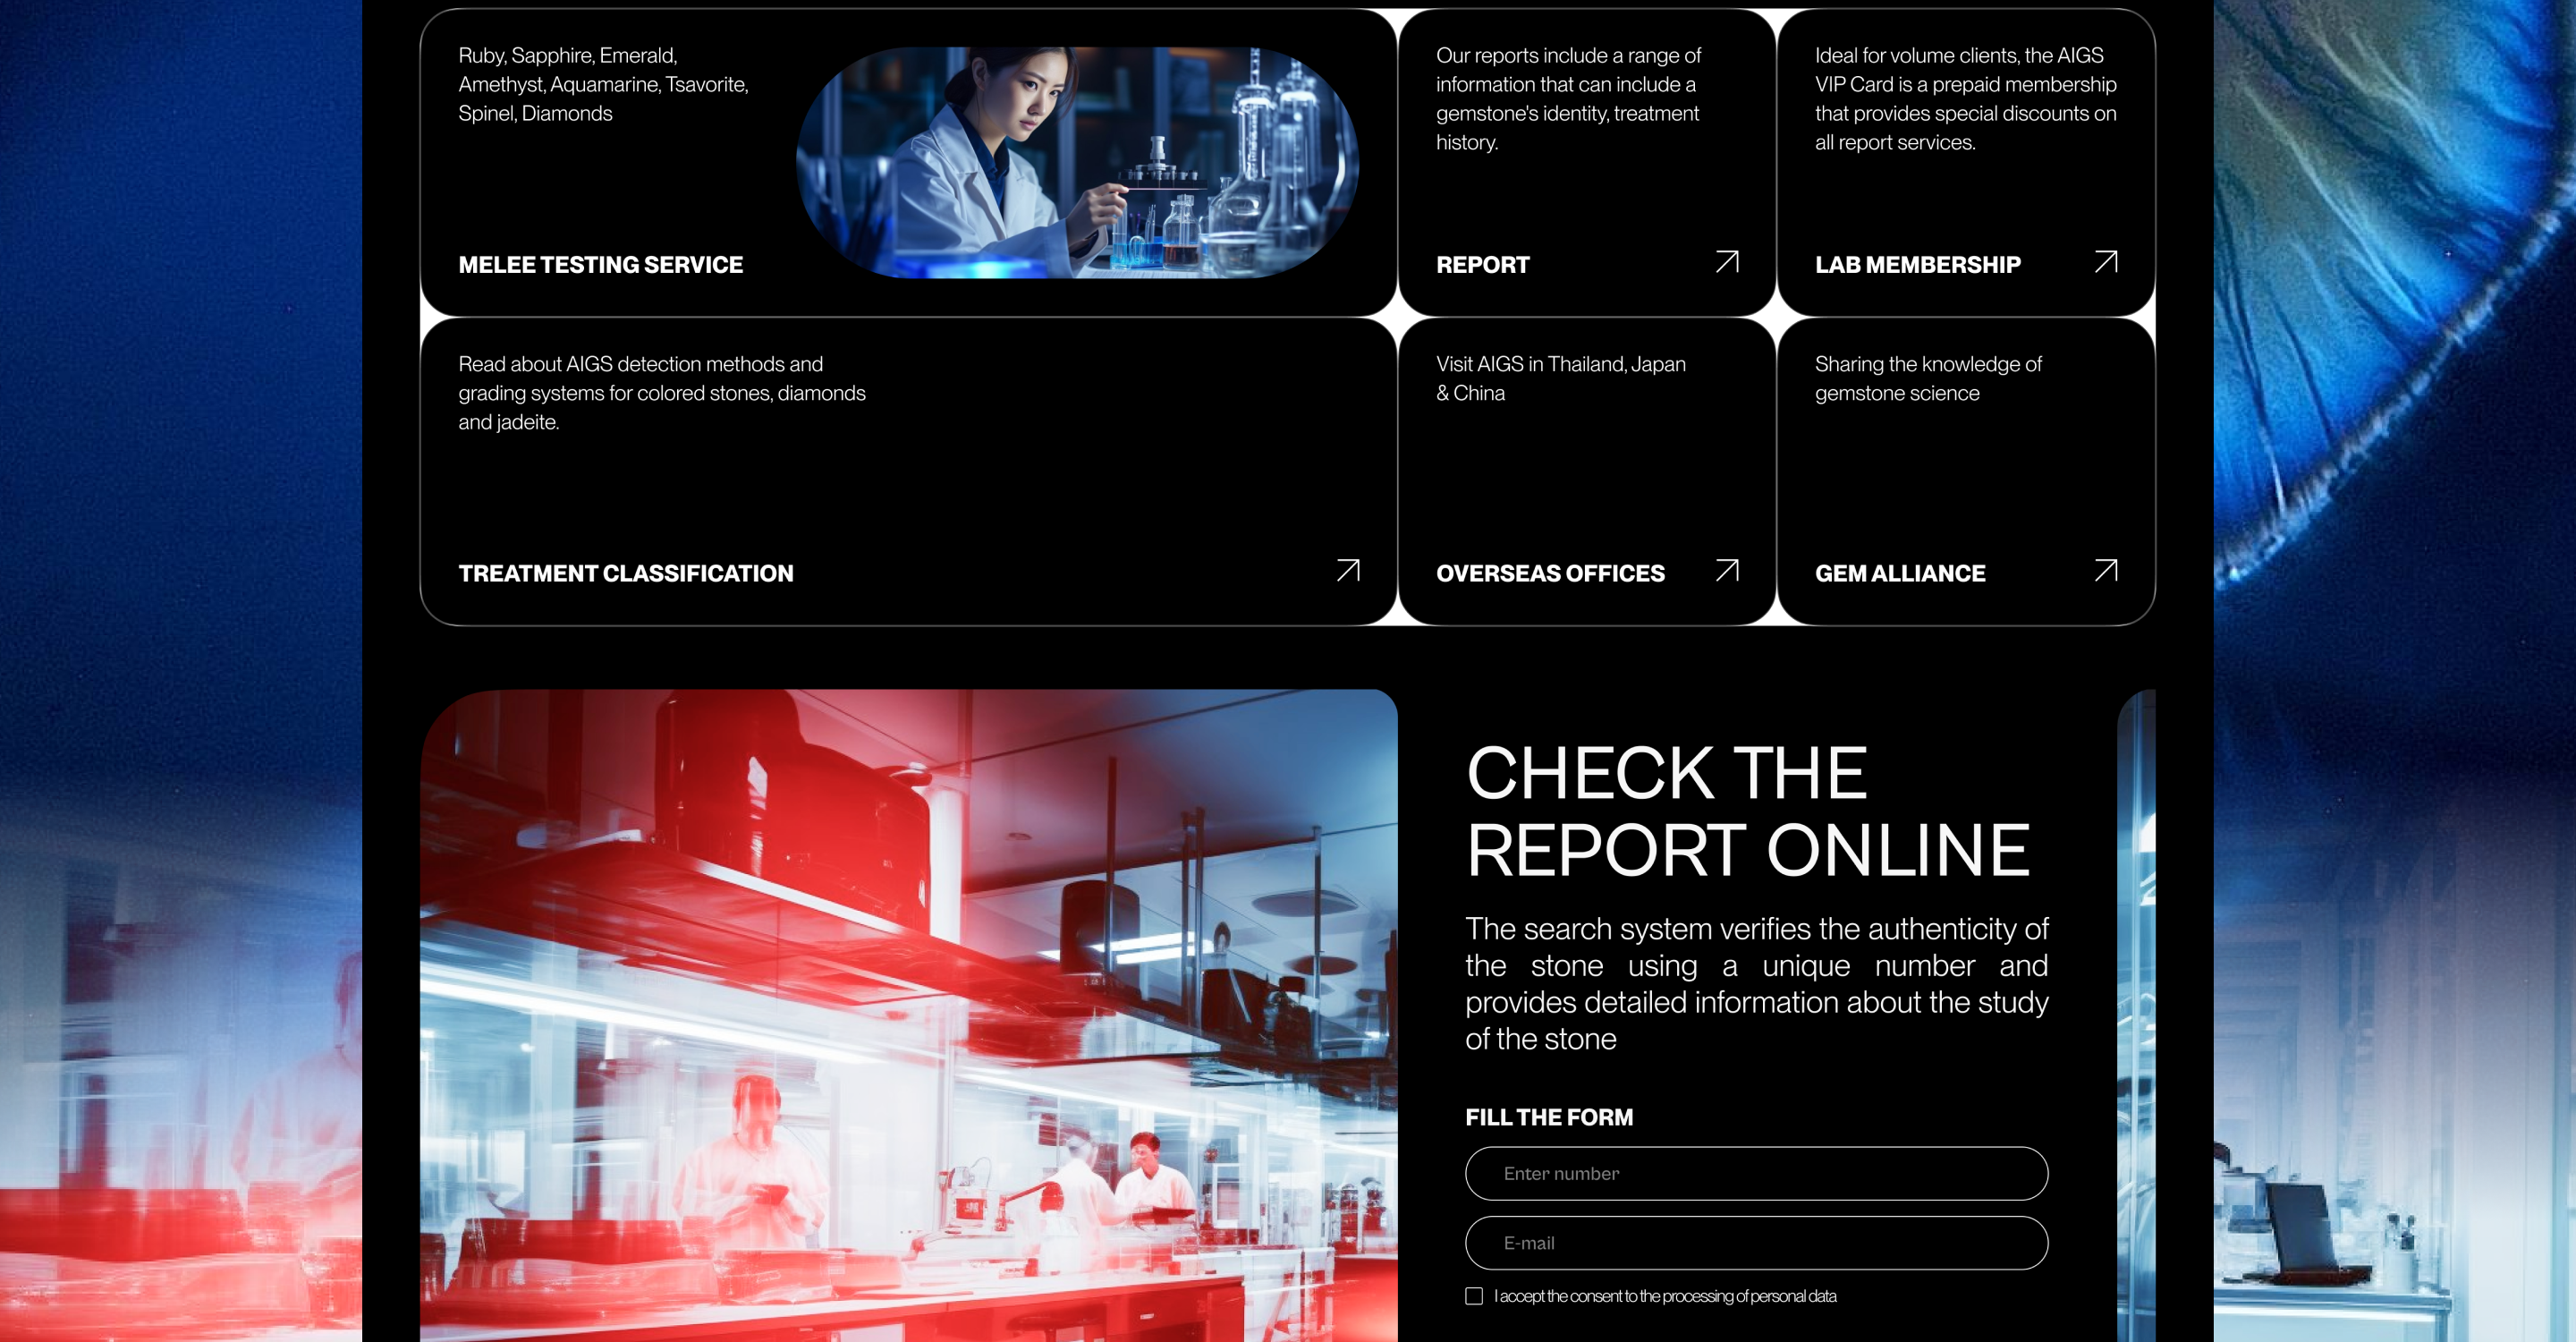Tick the personal data consent checkbox
Viewport: 2576px width, 1342px height.
[1474, 1296]
